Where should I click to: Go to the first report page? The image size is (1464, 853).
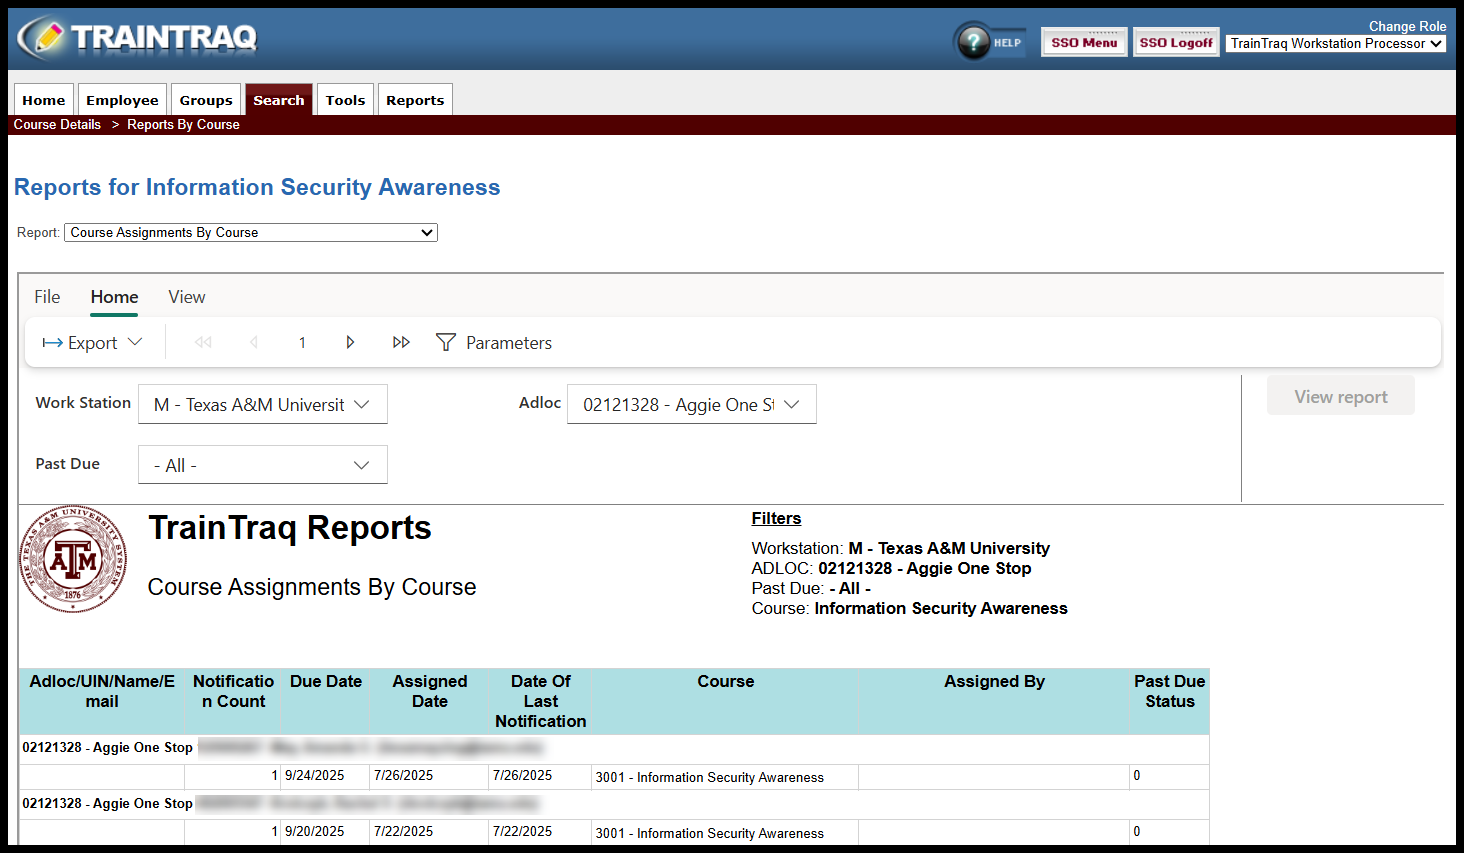203,343
